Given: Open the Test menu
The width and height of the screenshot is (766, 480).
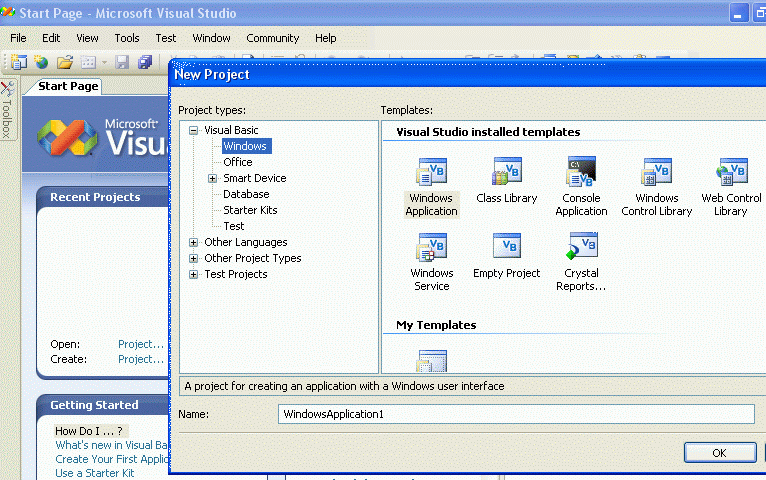Looking at the screenshot, I should (166, 38).
